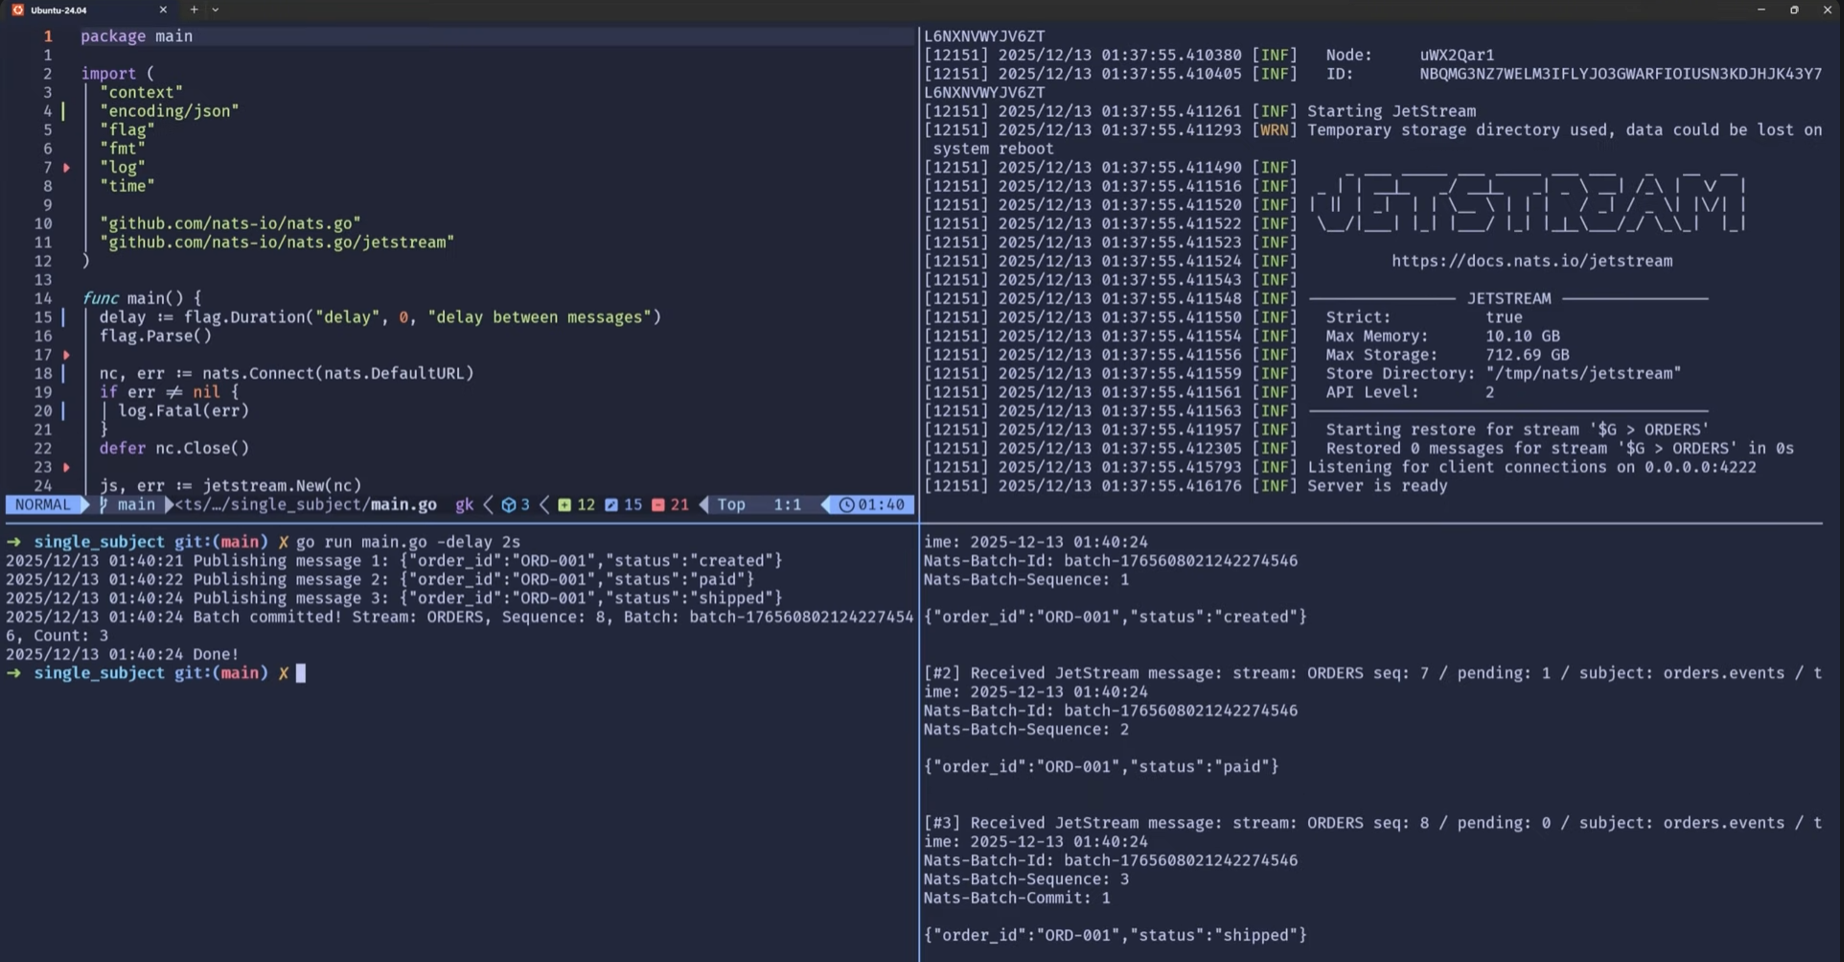Screen dimensions: 1844x962
Task: Click the git branch icon in statusline
Action: pyautogui.click(x=103, y=505)
